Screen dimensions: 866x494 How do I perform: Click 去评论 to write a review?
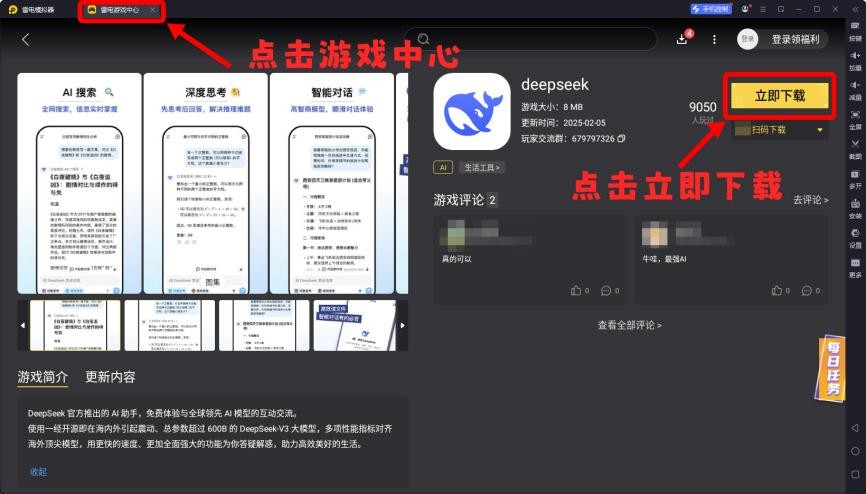[x=811, y=199]
